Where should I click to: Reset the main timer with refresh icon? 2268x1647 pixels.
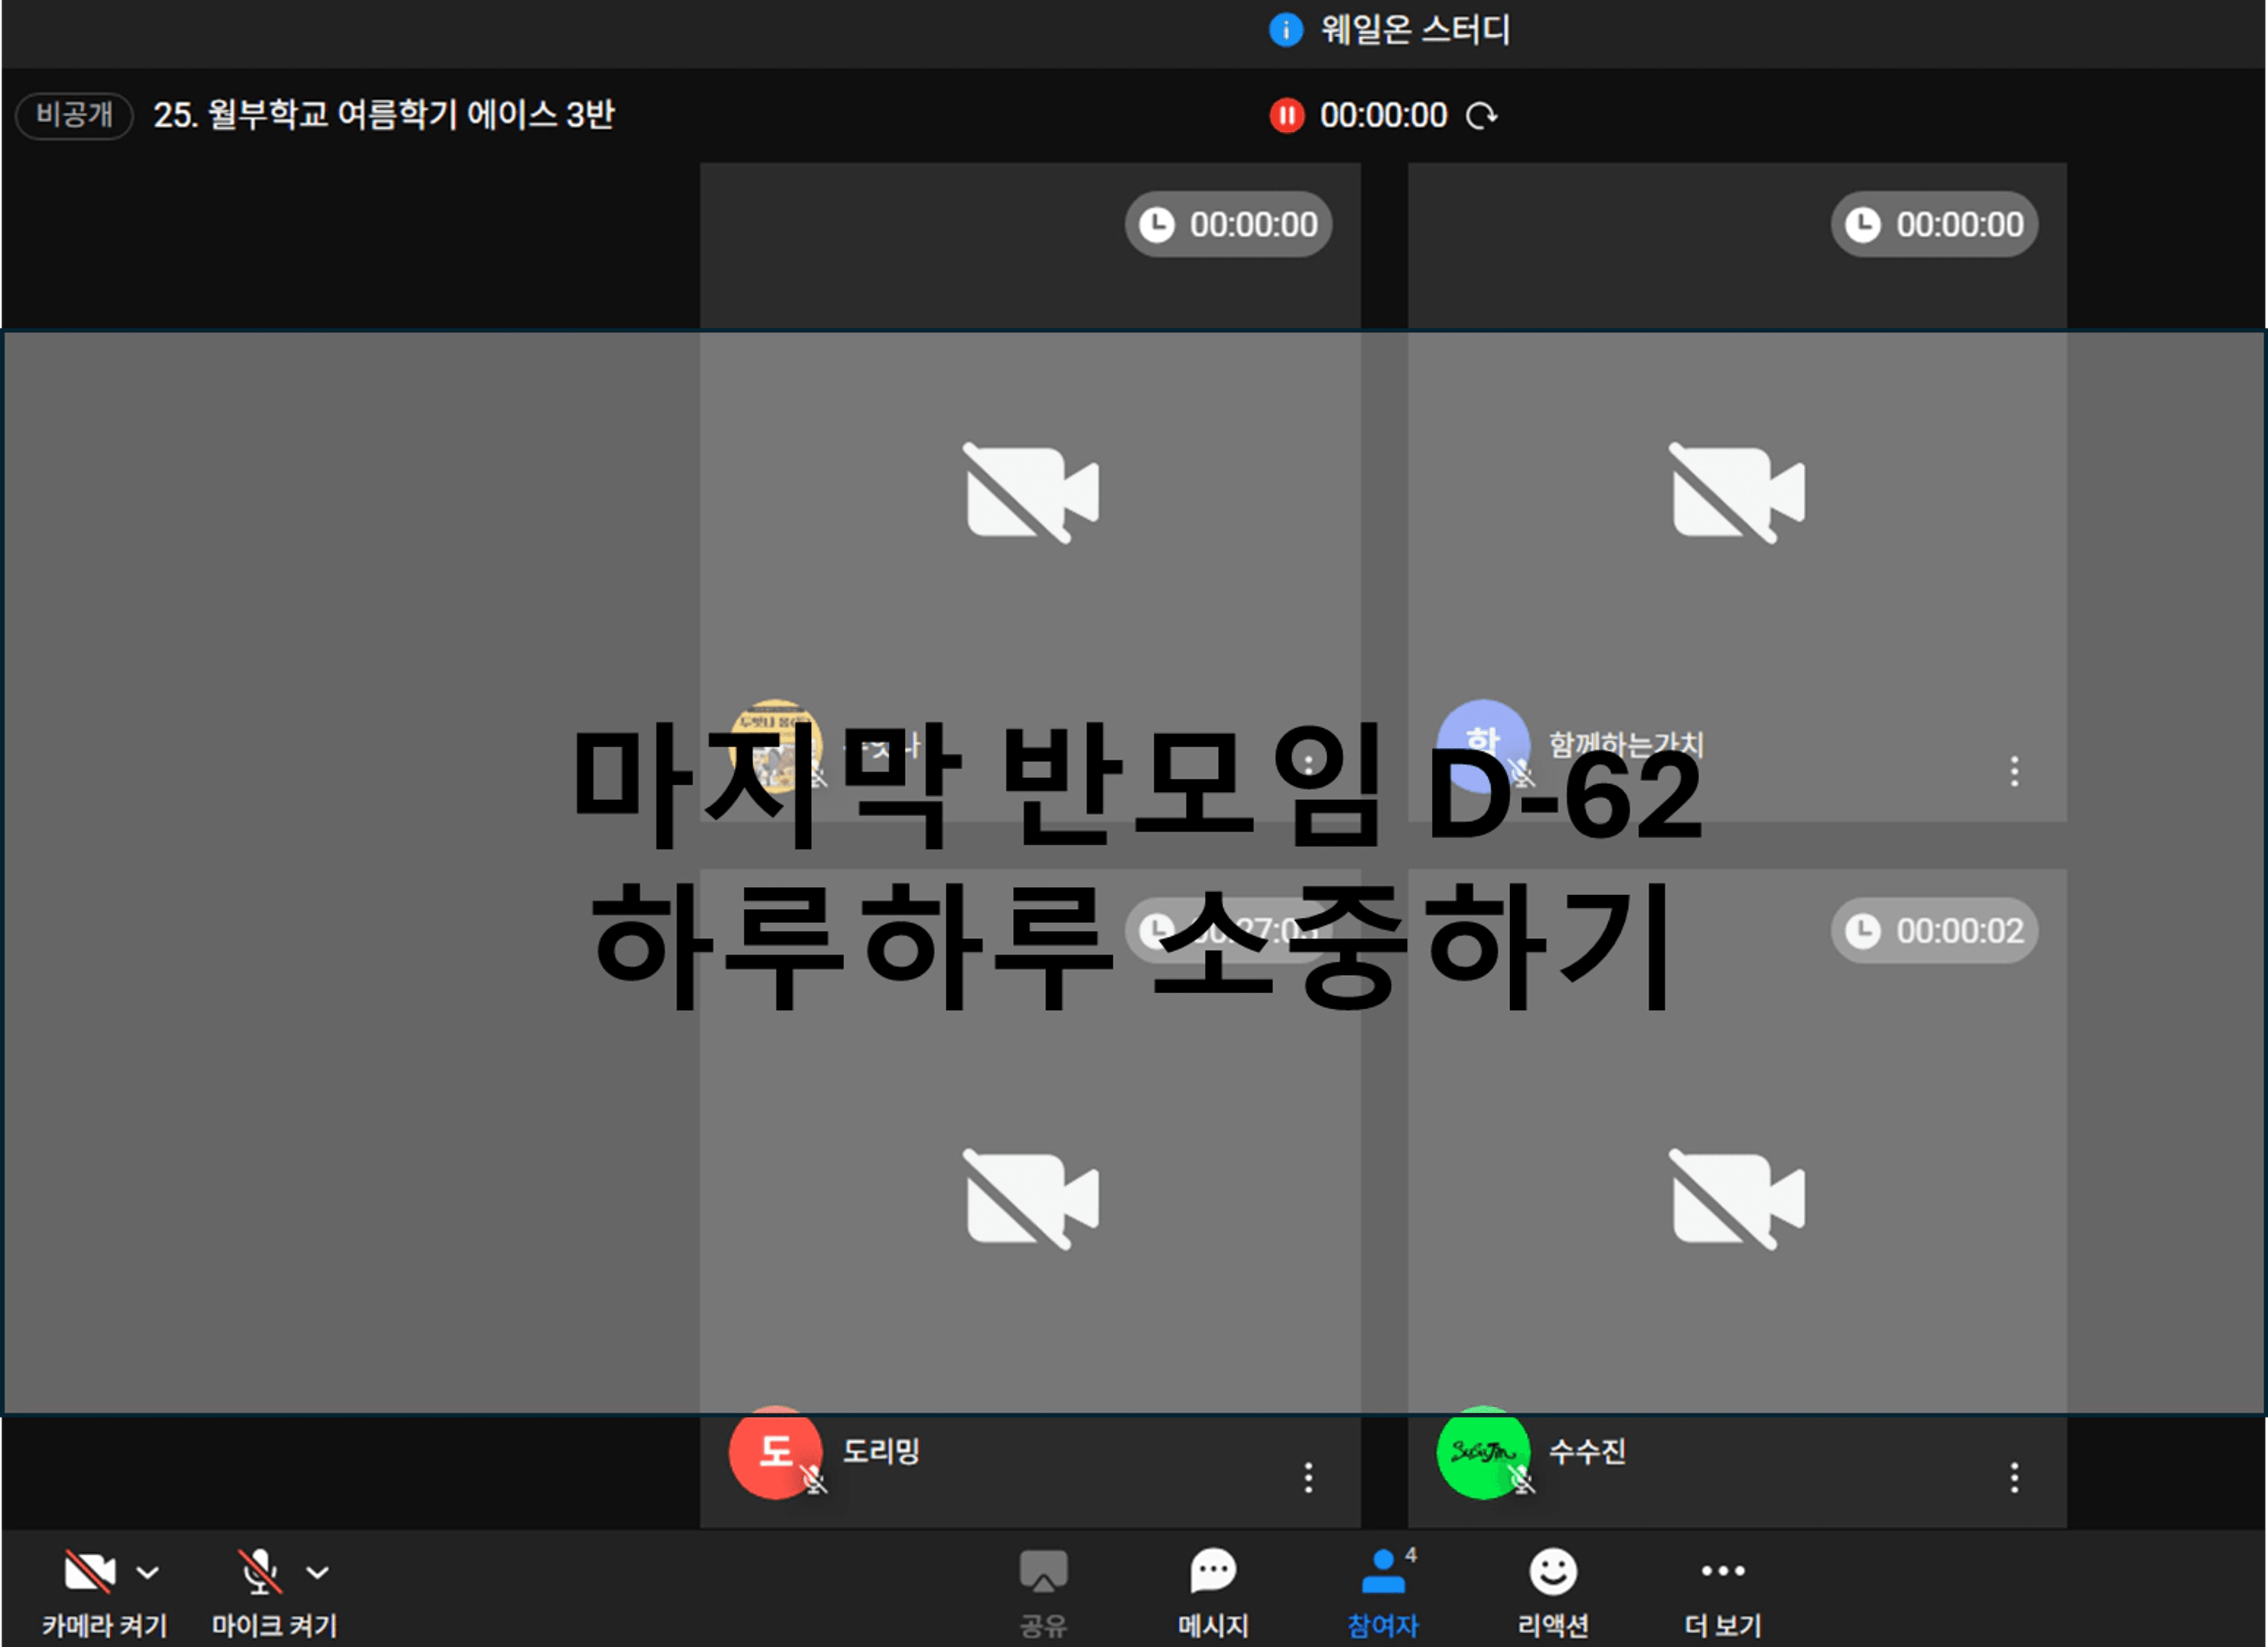(x=1481, y=116)
